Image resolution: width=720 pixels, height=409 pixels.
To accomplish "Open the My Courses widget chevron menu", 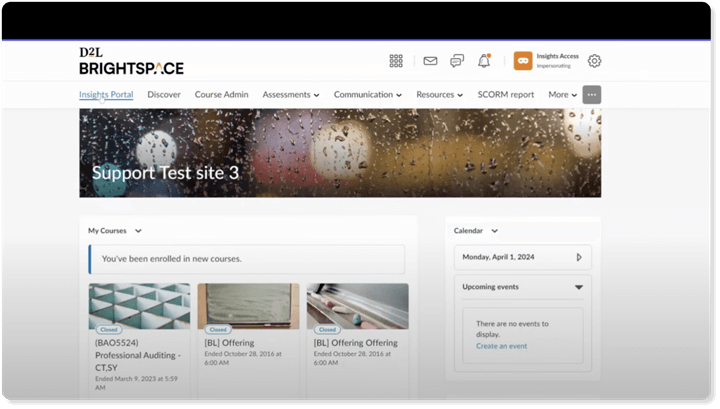I will pyautogui.click(x=138, y=231).
